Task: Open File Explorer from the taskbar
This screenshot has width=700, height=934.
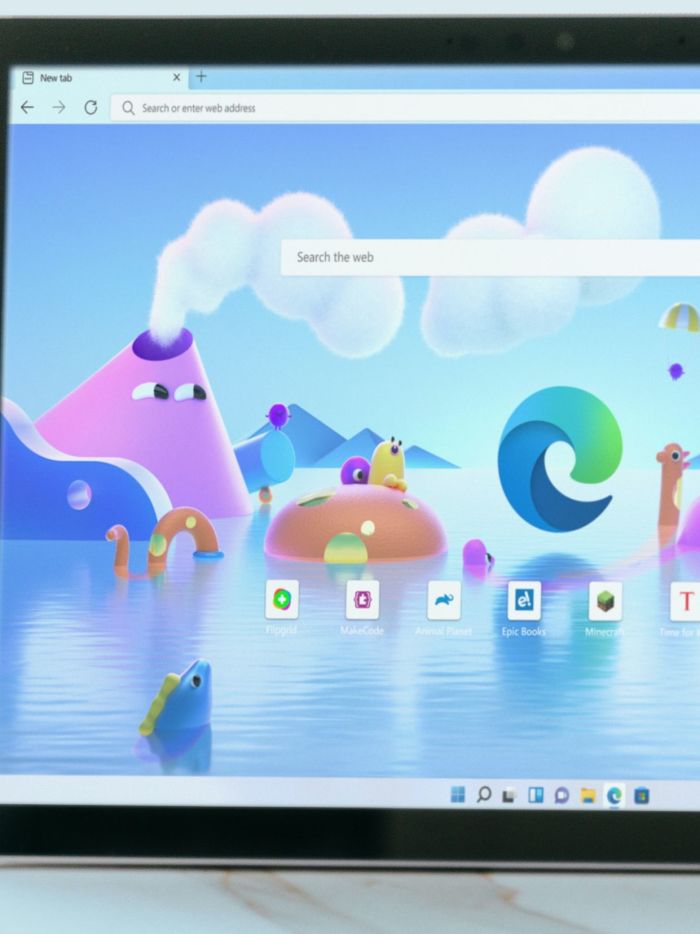Action: (x=588, y=796)
